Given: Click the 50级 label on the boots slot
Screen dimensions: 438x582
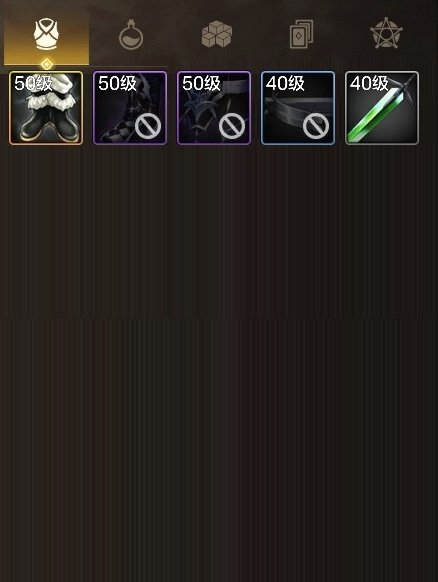Looking at the screenshot, I should (x=33, y=84).
